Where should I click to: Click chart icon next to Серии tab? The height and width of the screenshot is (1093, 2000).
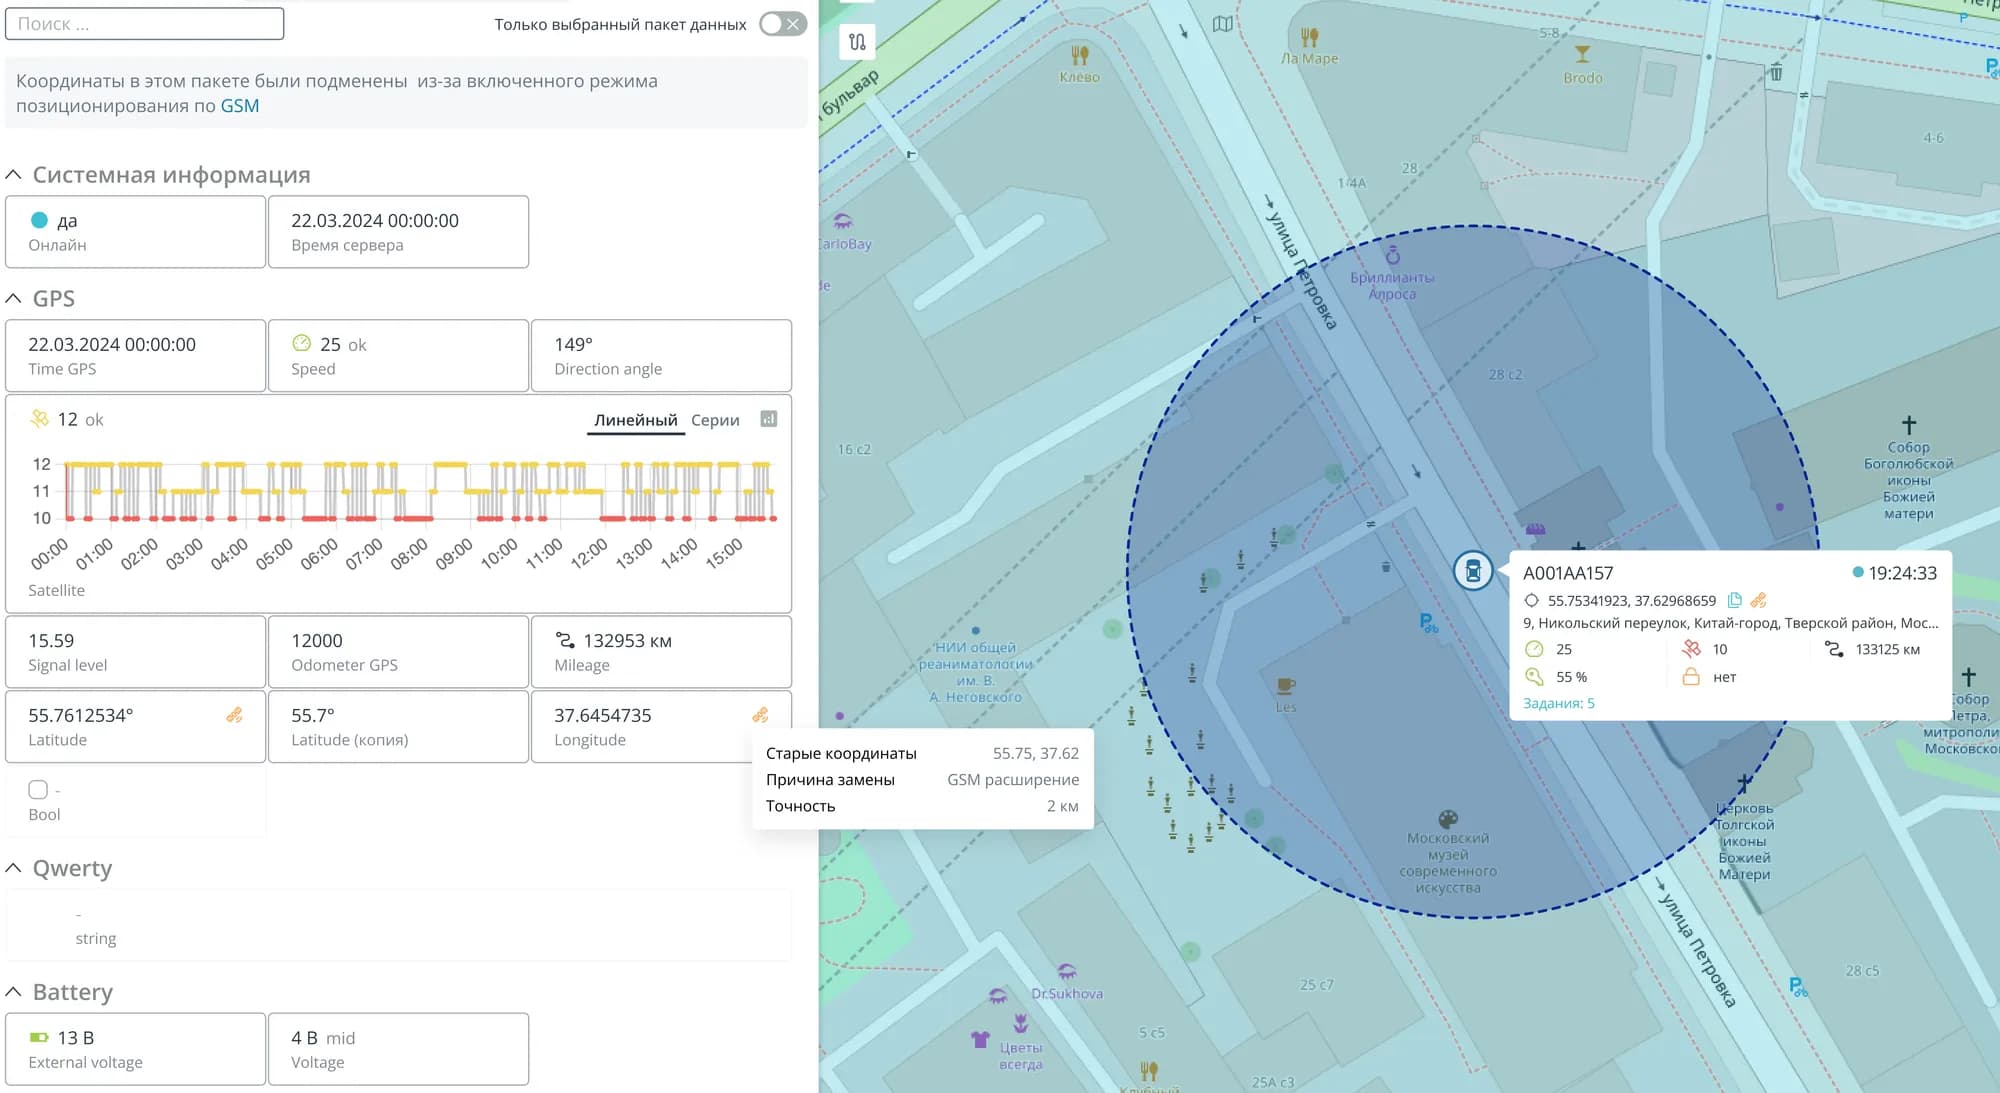[x=768, y=419]
